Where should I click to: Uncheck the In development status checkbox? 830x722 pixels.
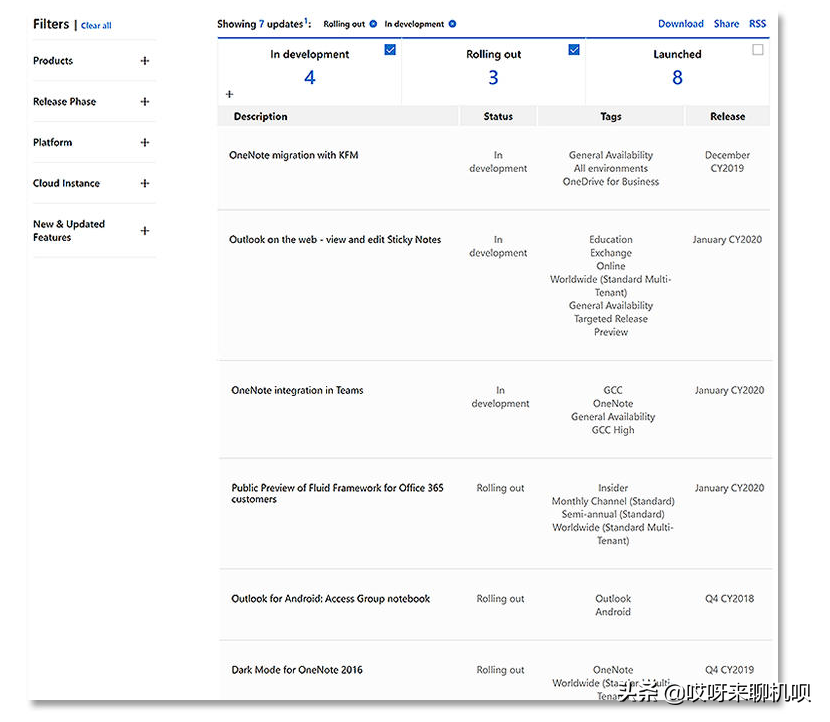pyautogui.click(x=390, y=50)
